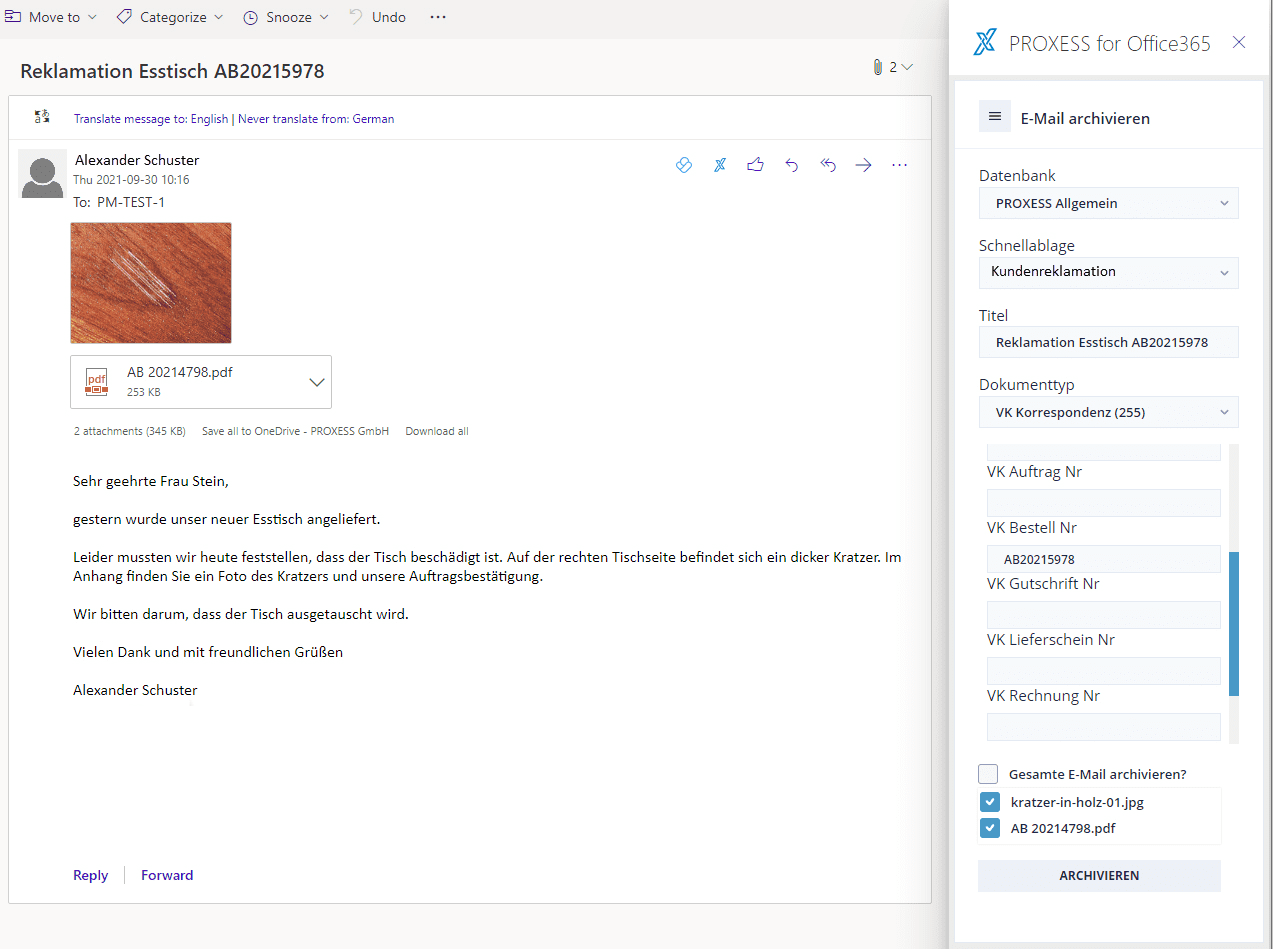Click the PDF file icon on attachment

[x=97, y=382]
